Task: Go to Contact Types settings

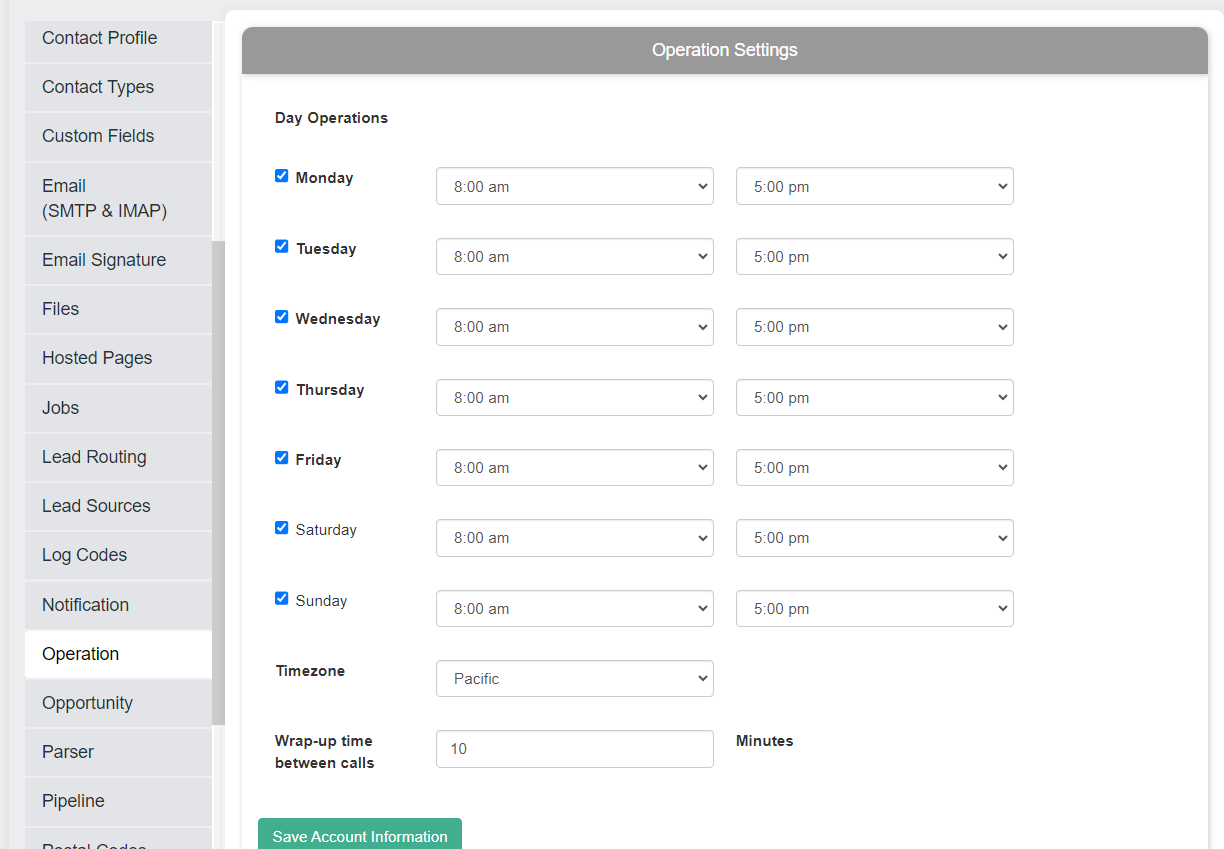Action: click(118, 87)
